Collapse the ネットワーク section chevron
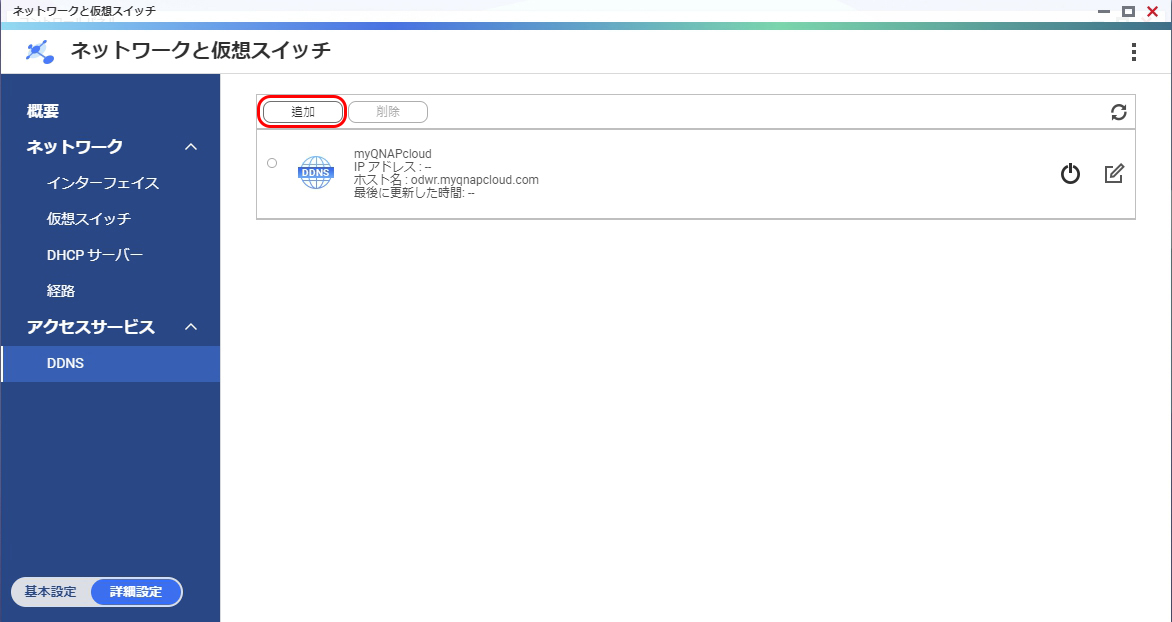1172x622 pixels. click(x=191, y=147)
